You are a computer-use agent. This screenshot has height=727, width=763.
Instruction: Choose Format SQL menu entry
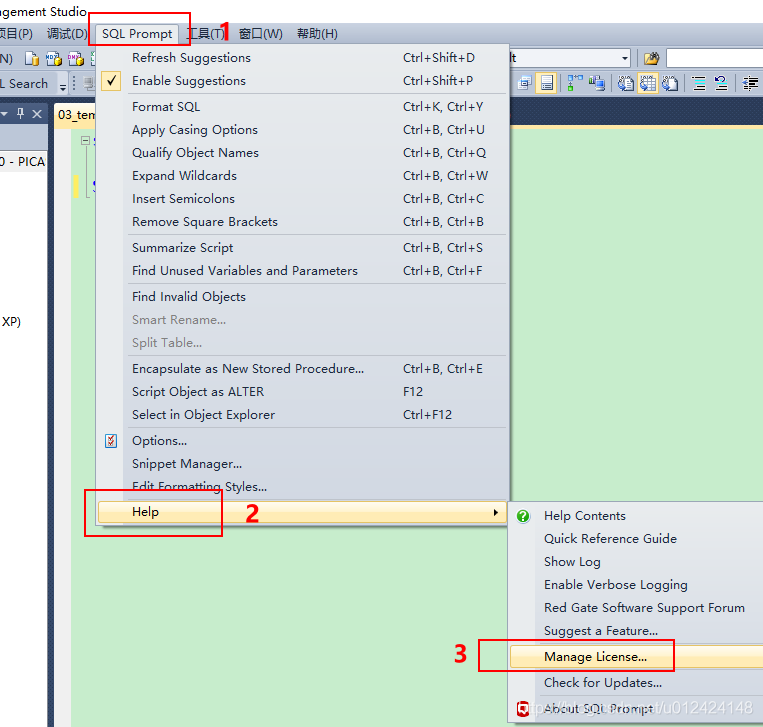click(166, 107)
